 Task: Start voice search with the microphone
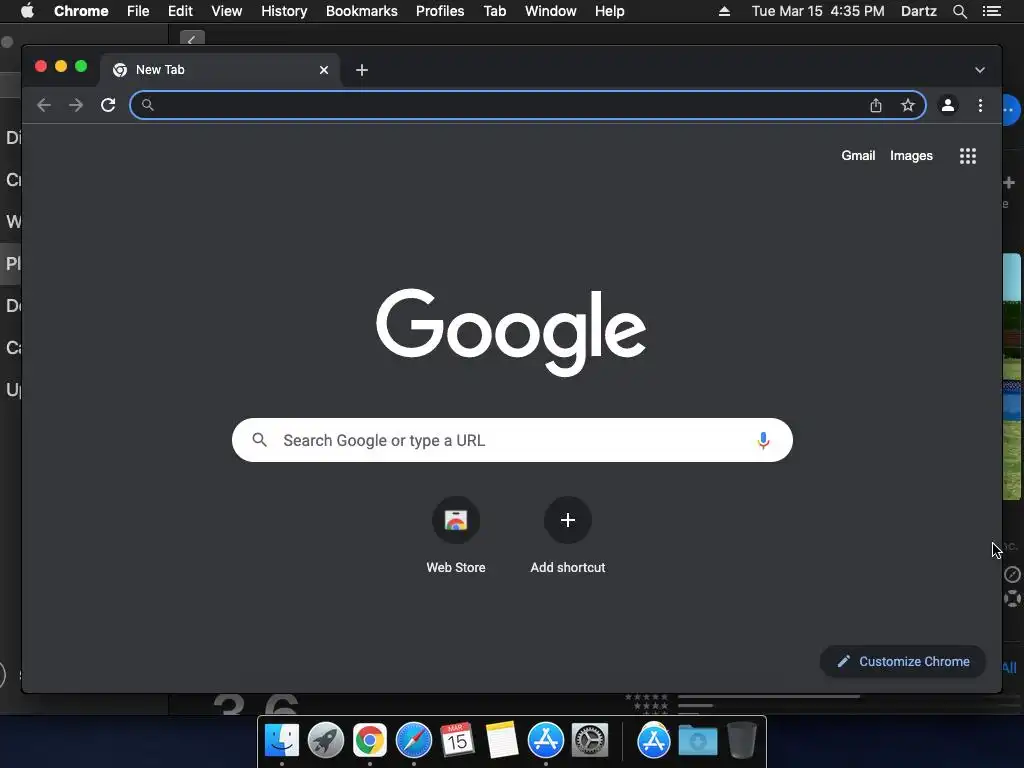pyautogui.click(x=763, y=441)
